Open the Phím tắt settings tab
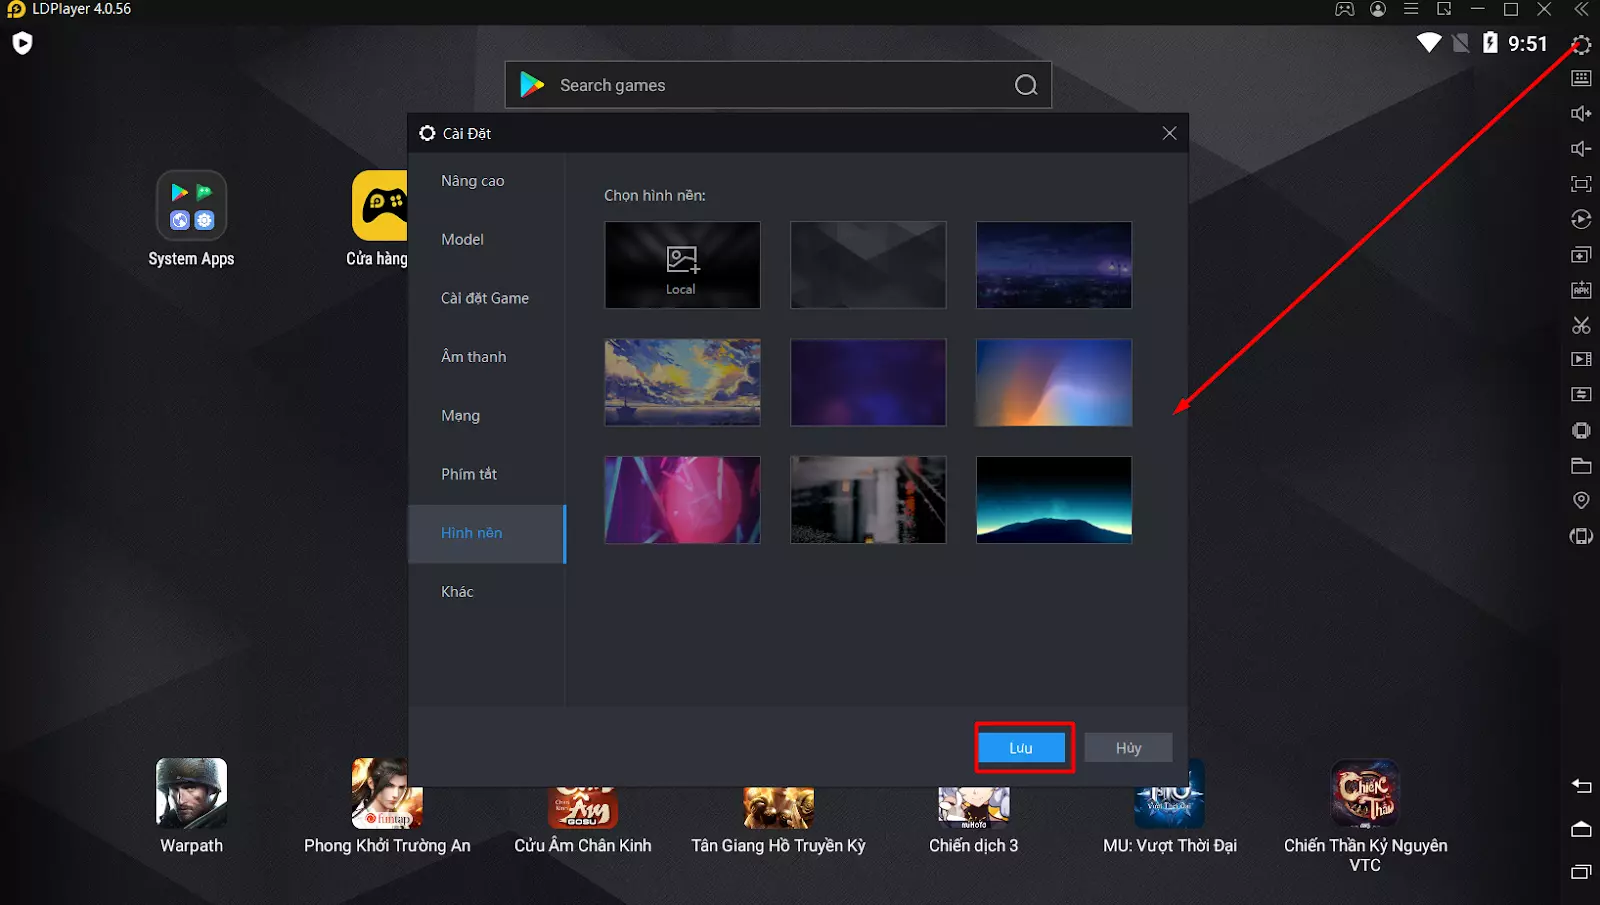This screenshot has height=905, width=1600. click(469, 474)
